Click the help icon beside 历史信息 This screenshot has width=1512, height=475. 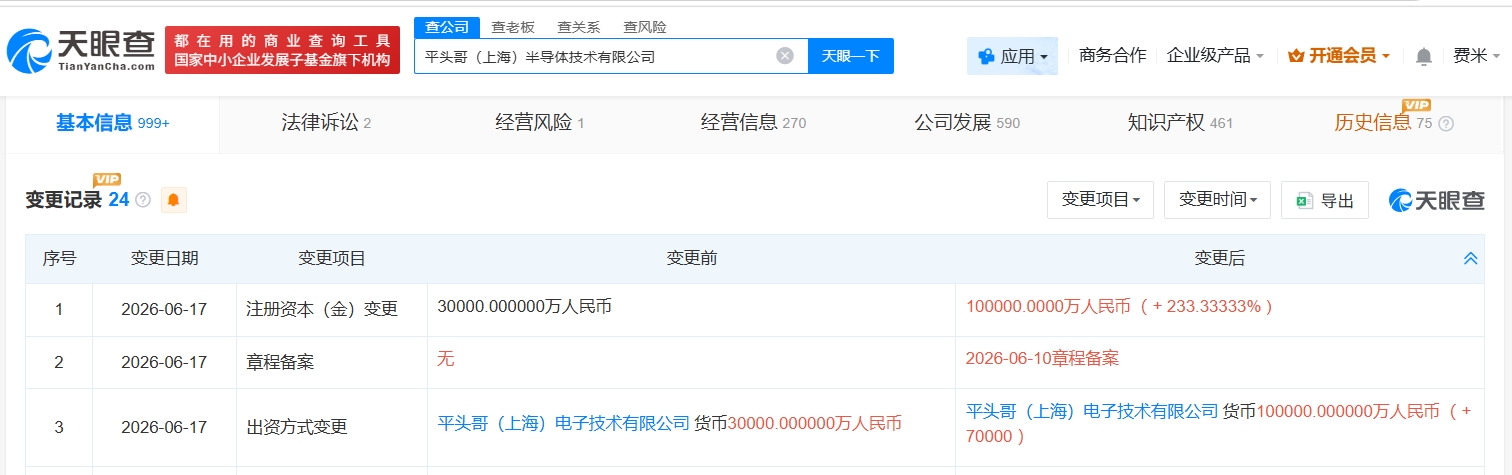click(x=1445, y=124)
